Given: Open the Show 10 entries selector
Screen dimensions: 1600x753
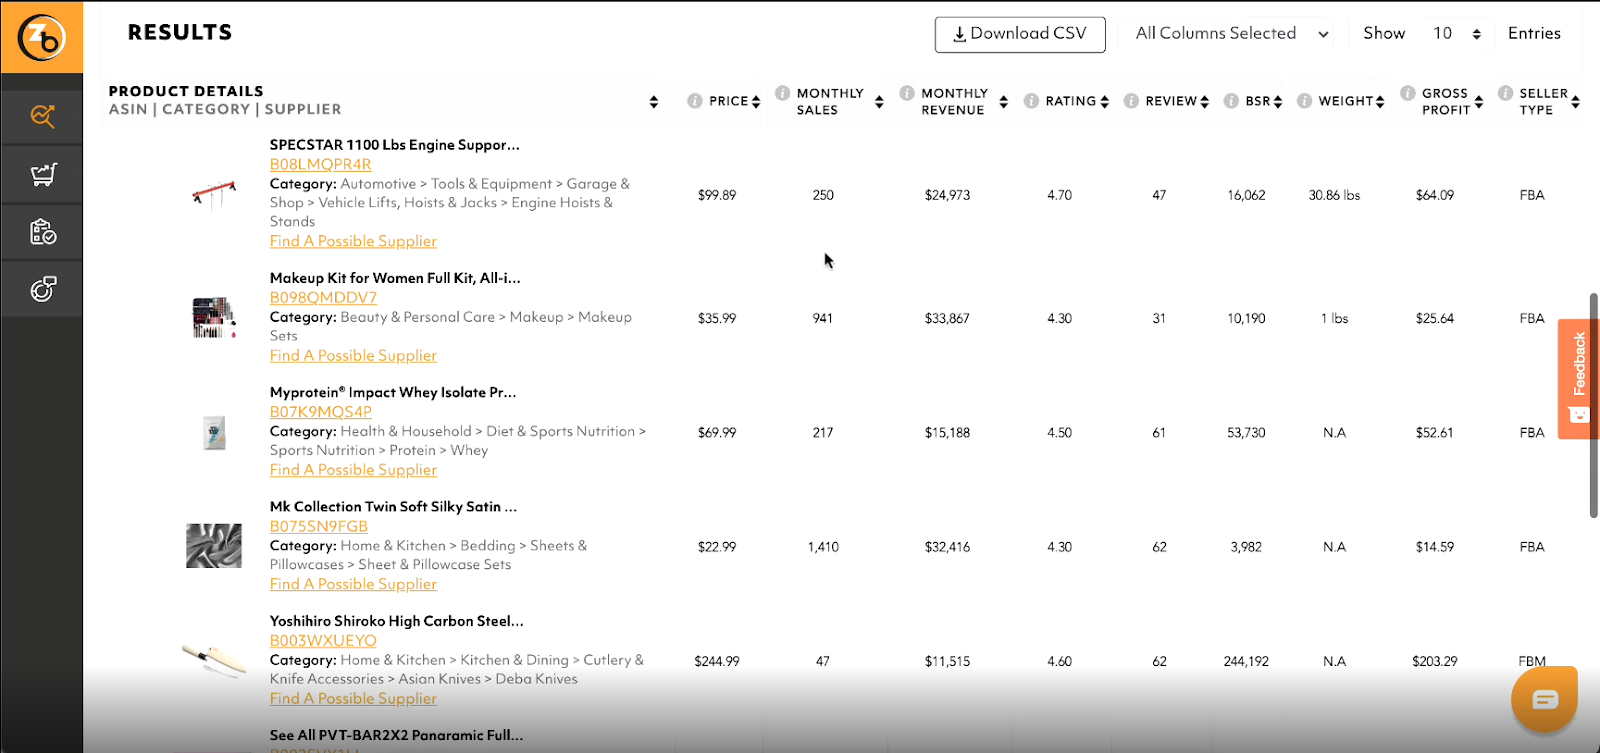Looking at the screenshot, I should pos(1455,34).
